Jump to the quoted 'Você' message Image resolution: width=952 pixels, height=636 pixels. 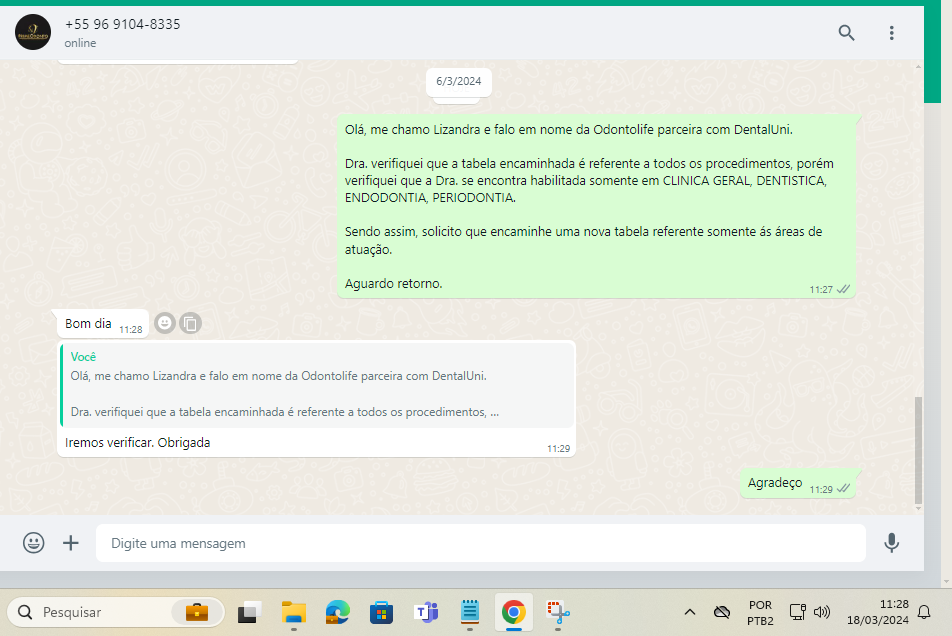316,385
